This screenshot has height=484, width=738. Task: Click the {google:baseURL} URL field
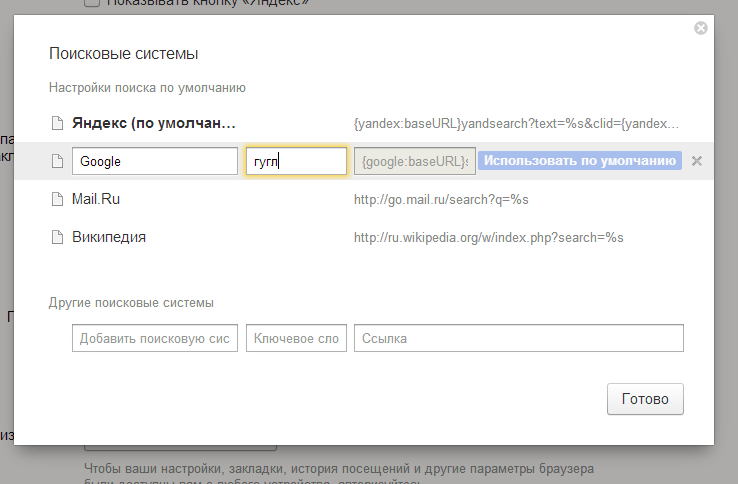click(x=415, y=161)
